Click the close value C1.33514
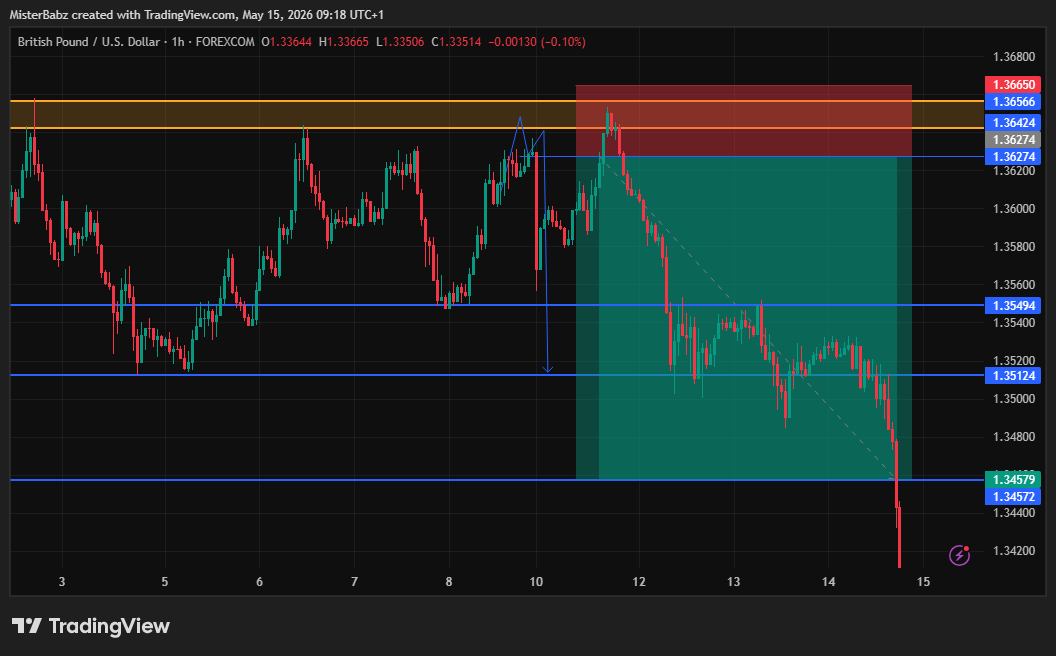 457,42
